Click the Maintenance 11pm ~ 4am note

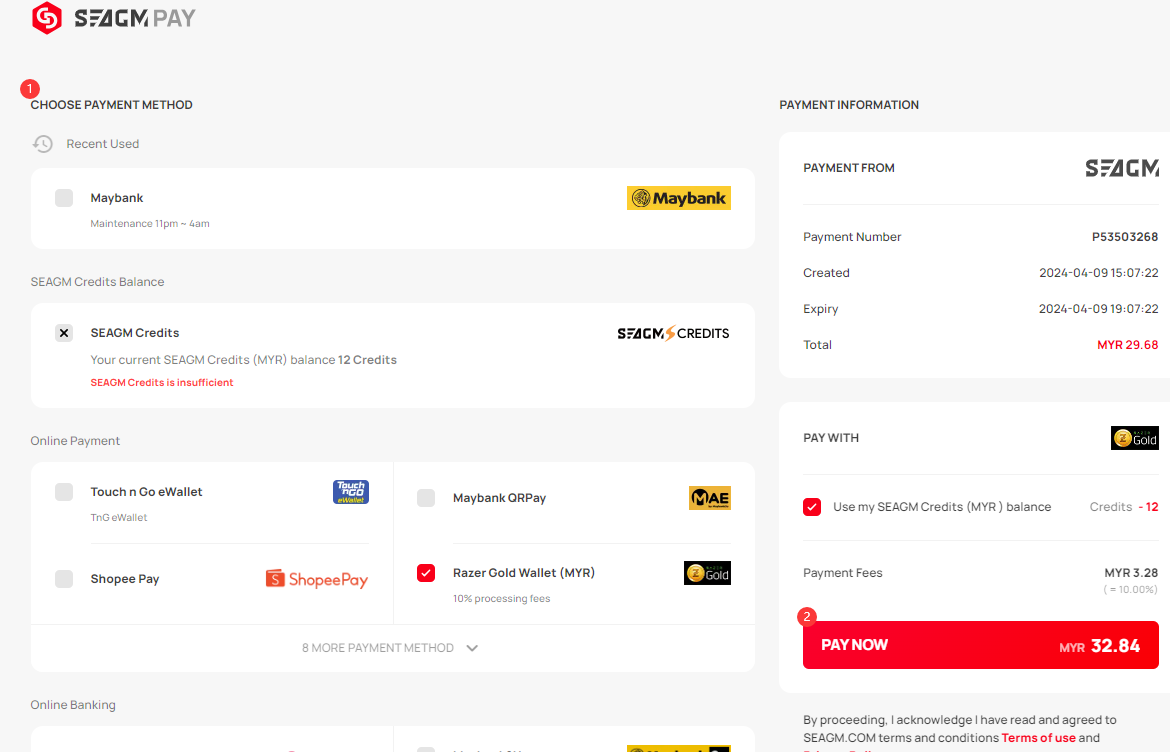point(150,224)
